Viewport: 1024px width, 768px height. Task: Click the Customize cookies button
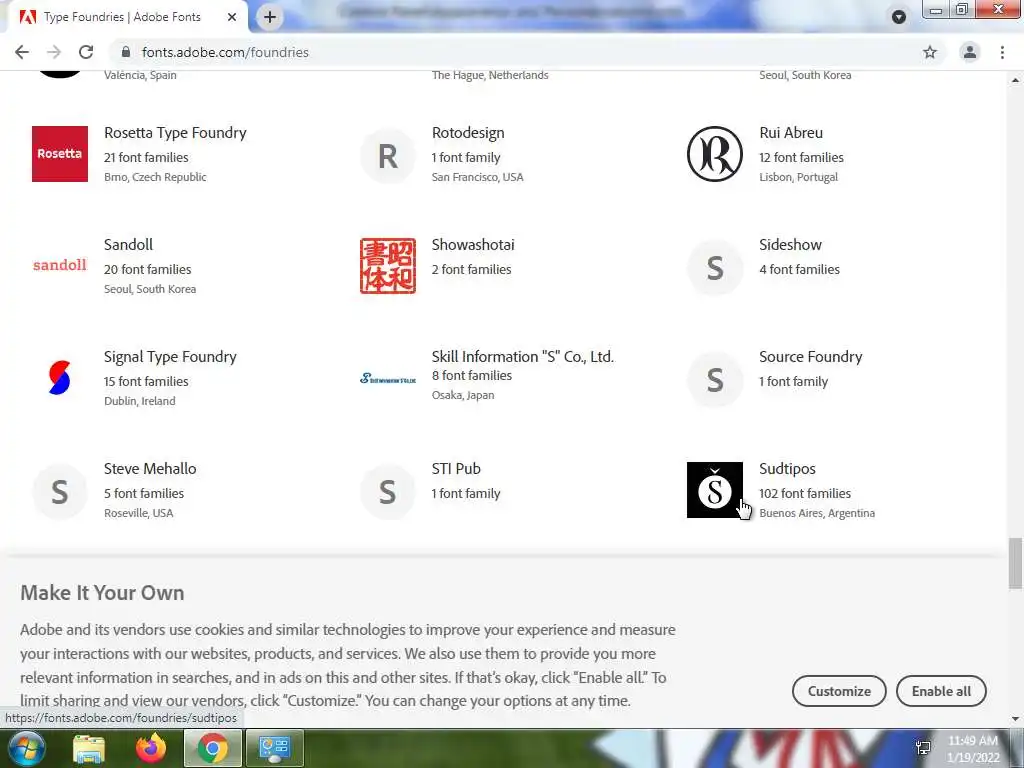click(839, 691)
